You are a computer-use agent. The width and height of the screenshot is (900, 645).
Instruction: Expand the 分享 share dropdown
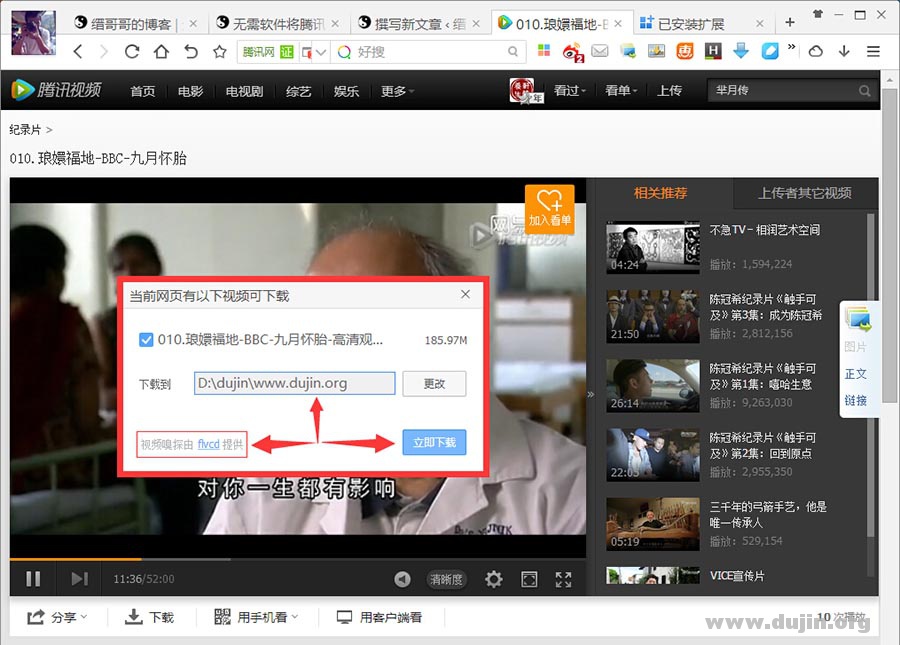tap(57, 617)
